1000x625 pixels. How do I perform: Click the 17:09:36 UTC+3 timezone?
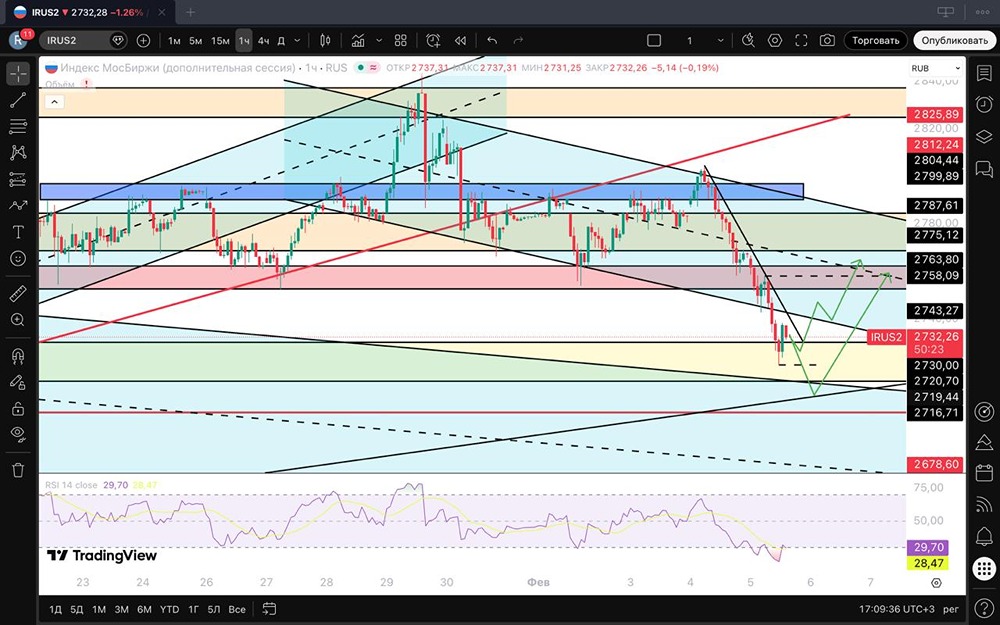pos(895,609)
